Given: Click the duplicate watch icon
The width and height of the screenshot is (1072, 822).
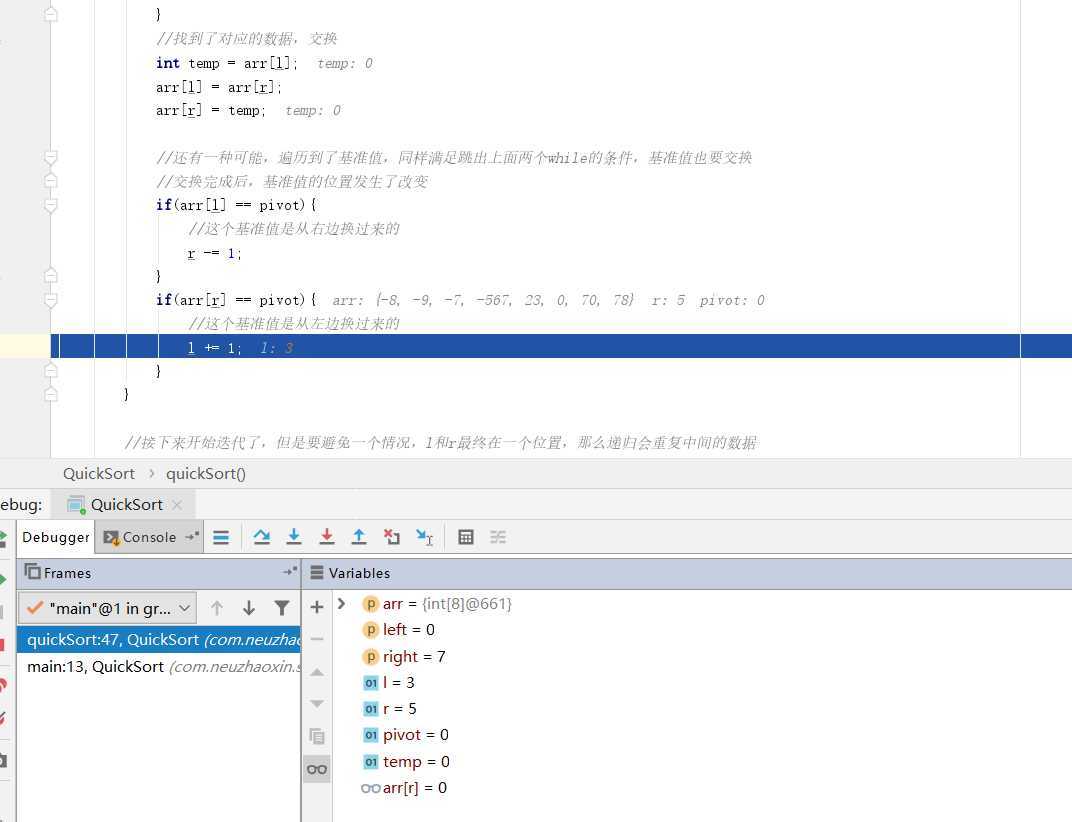Looking at the screenshot, I should pyautogui.click(x=317, y=737).
